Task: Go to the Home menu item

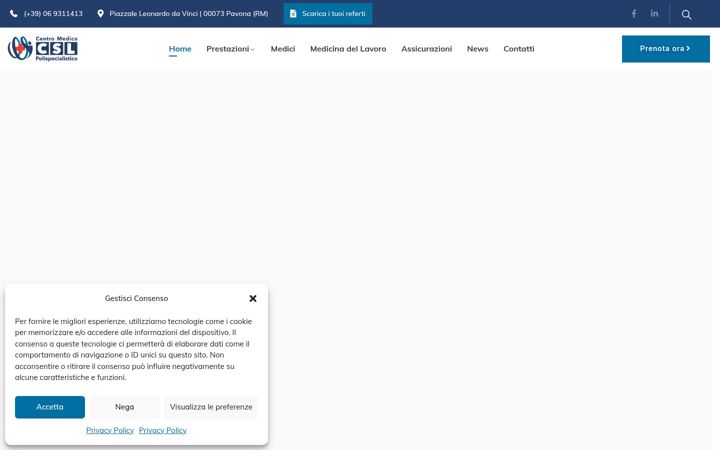Action: click(180, 49)
